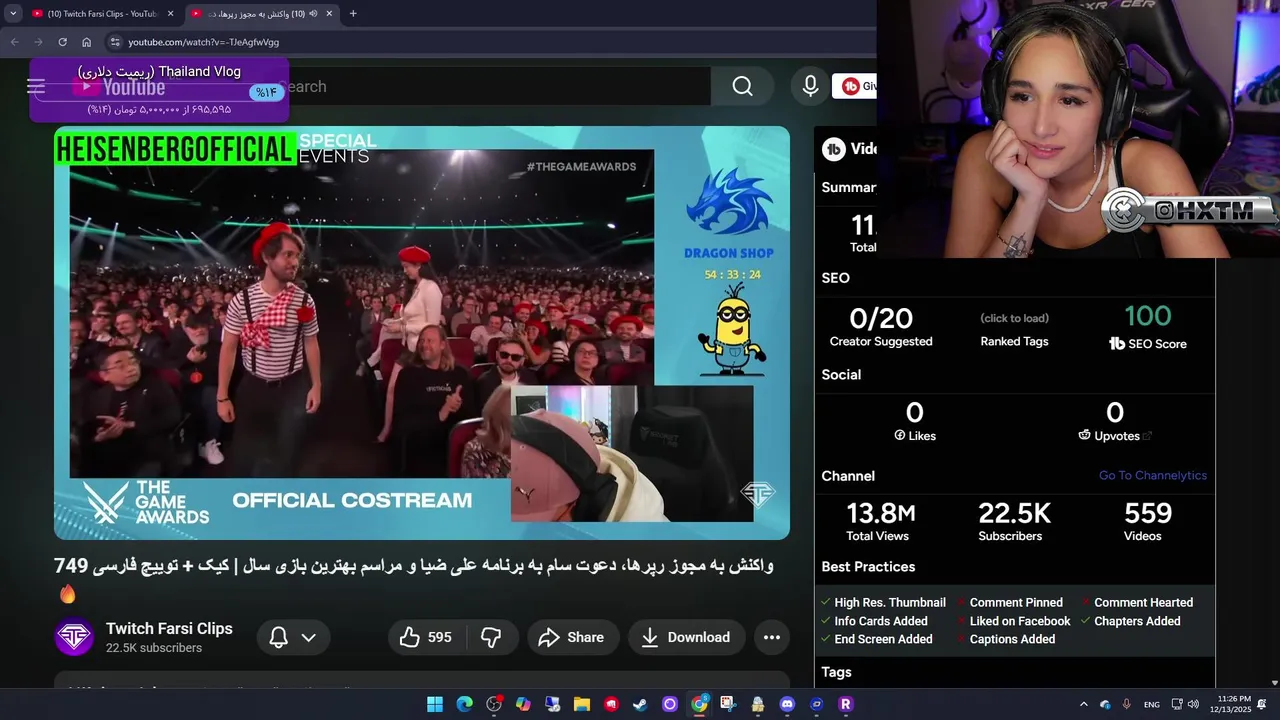The image size is (1280, 720).
Task: Open site information icon in address bar
Action: (x=115, y=42)
